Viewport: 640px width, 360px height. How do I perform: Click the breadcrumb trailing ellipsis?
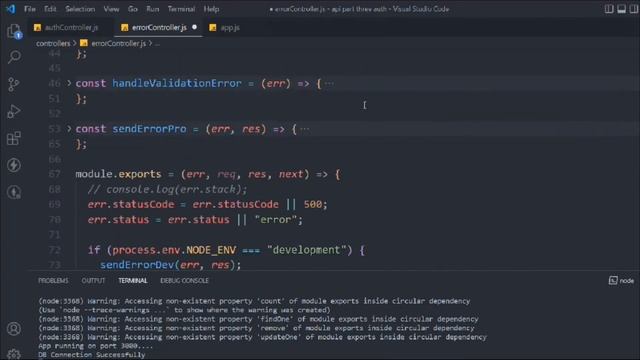(158, 43)
